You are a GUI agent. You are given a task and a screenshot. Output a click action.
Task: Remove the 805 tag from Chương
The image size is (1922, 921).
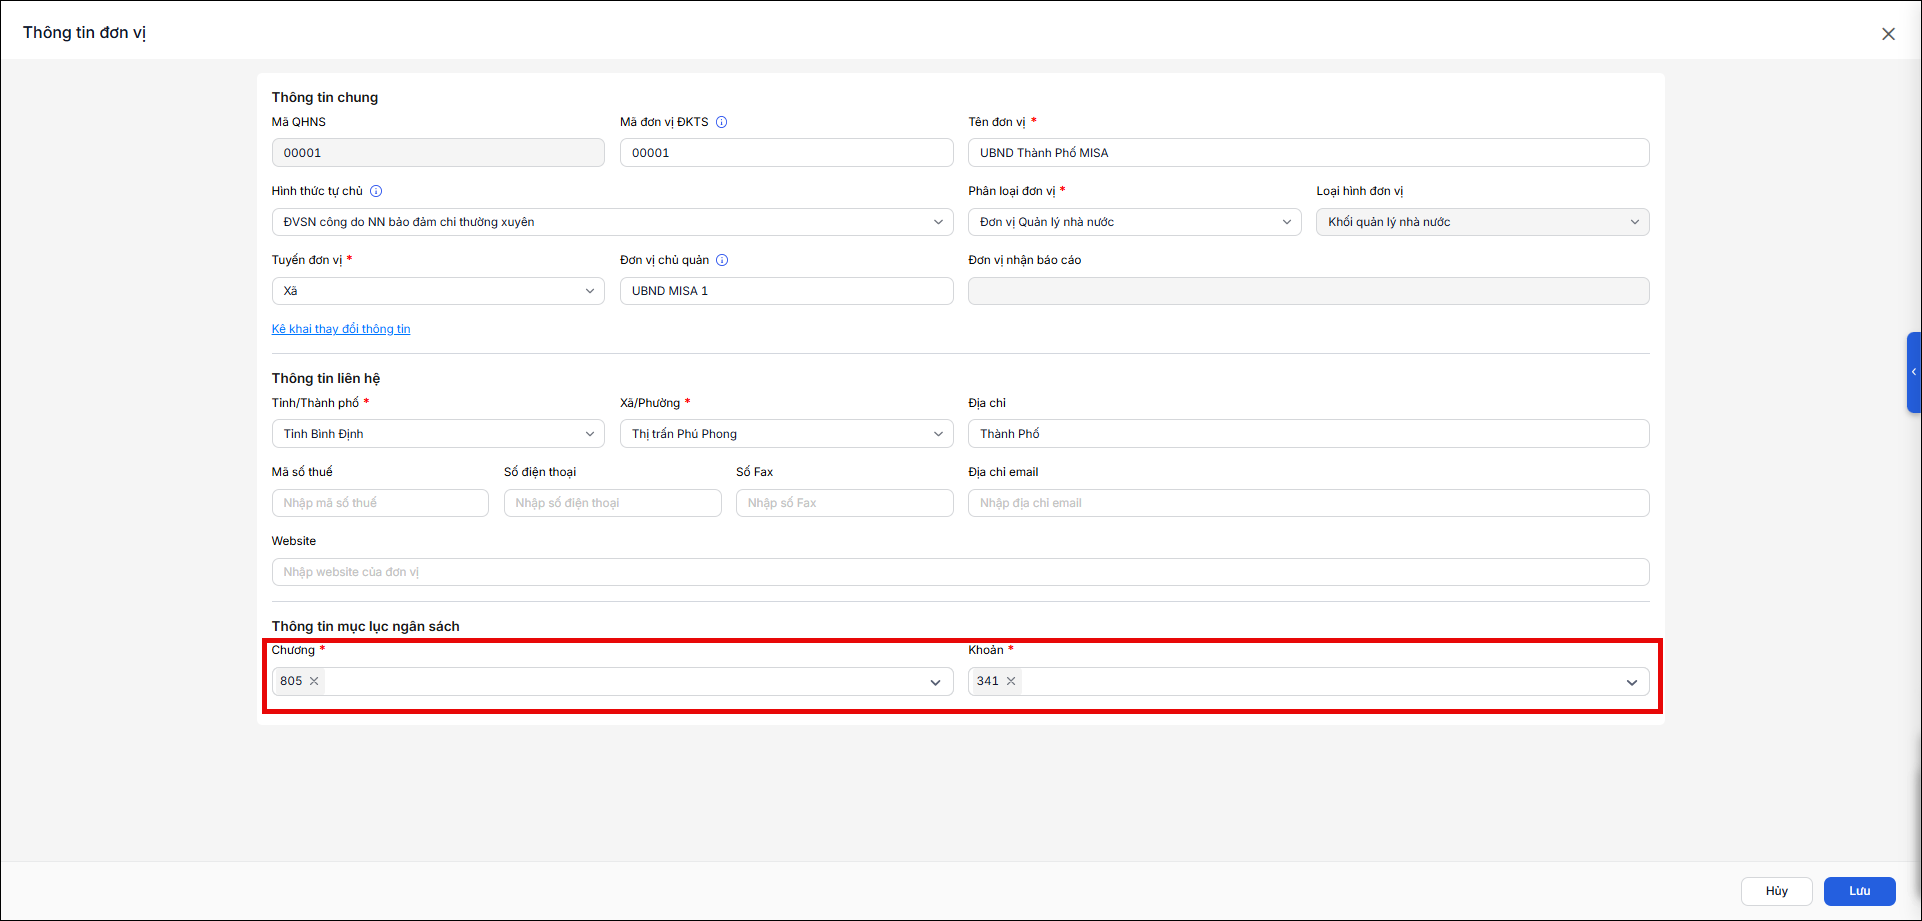pos(314,681)
